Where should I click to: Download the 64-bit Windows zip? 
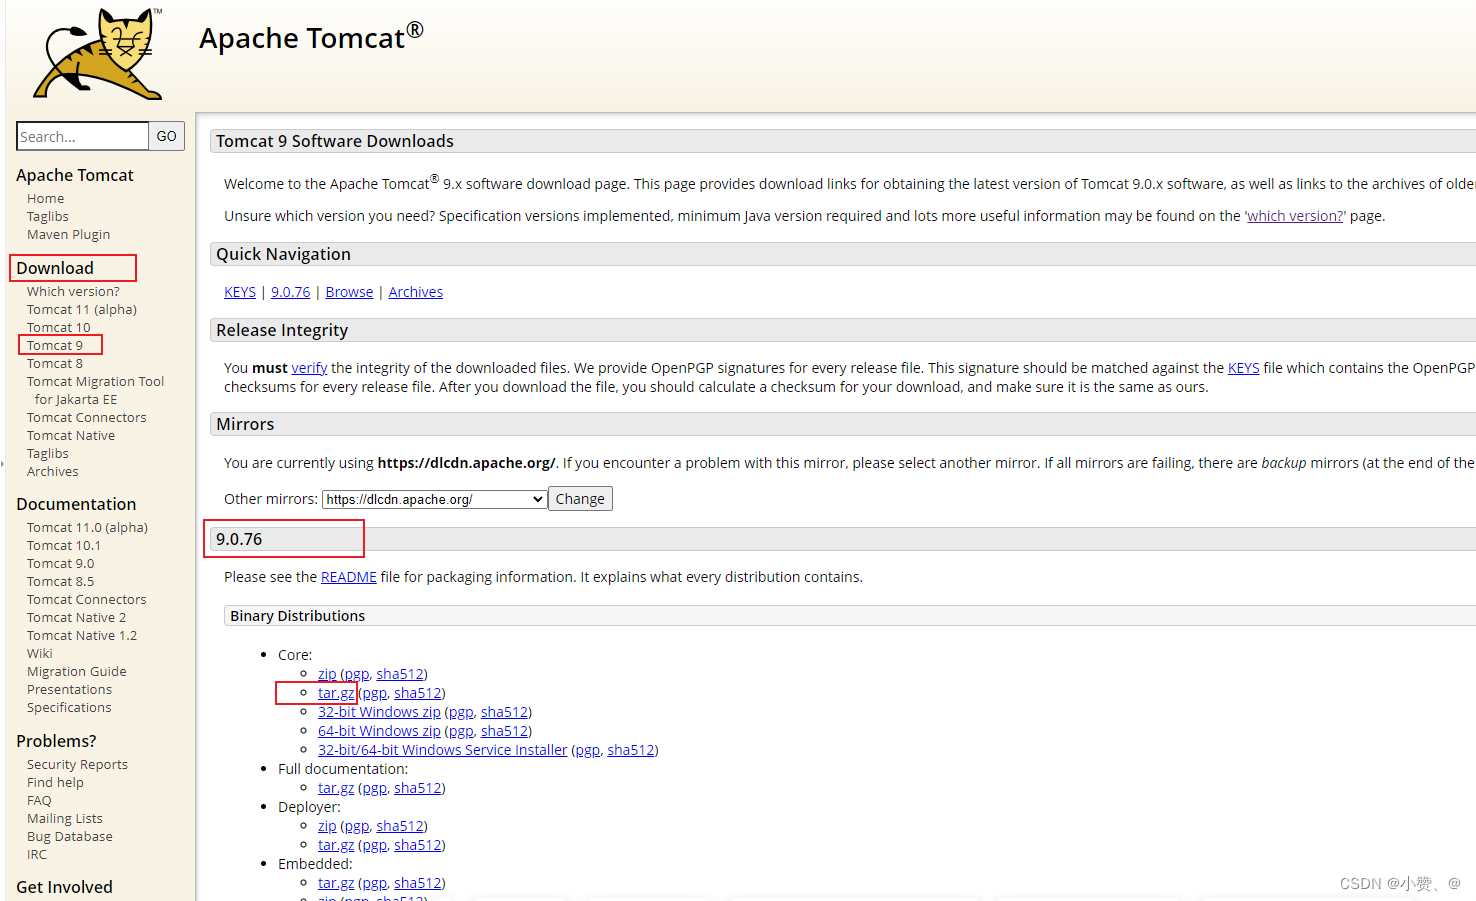[379, 730]
